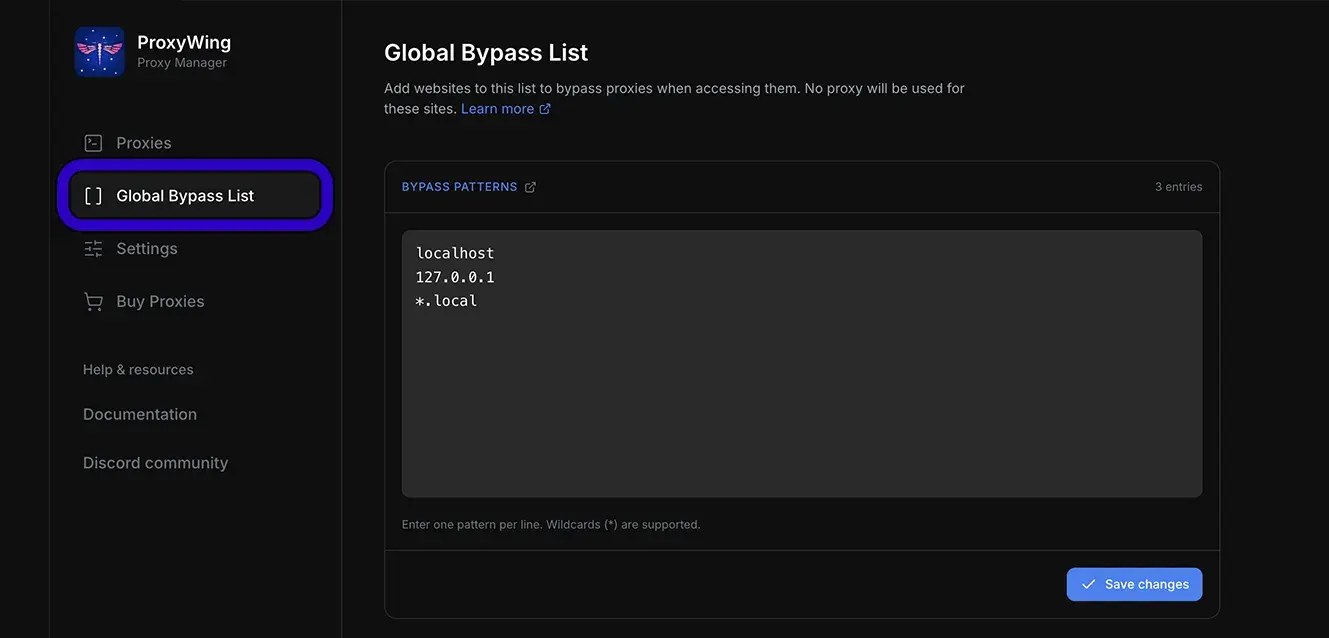Open the Learn more link
1329x638 pixels.
tap(496, 106)
